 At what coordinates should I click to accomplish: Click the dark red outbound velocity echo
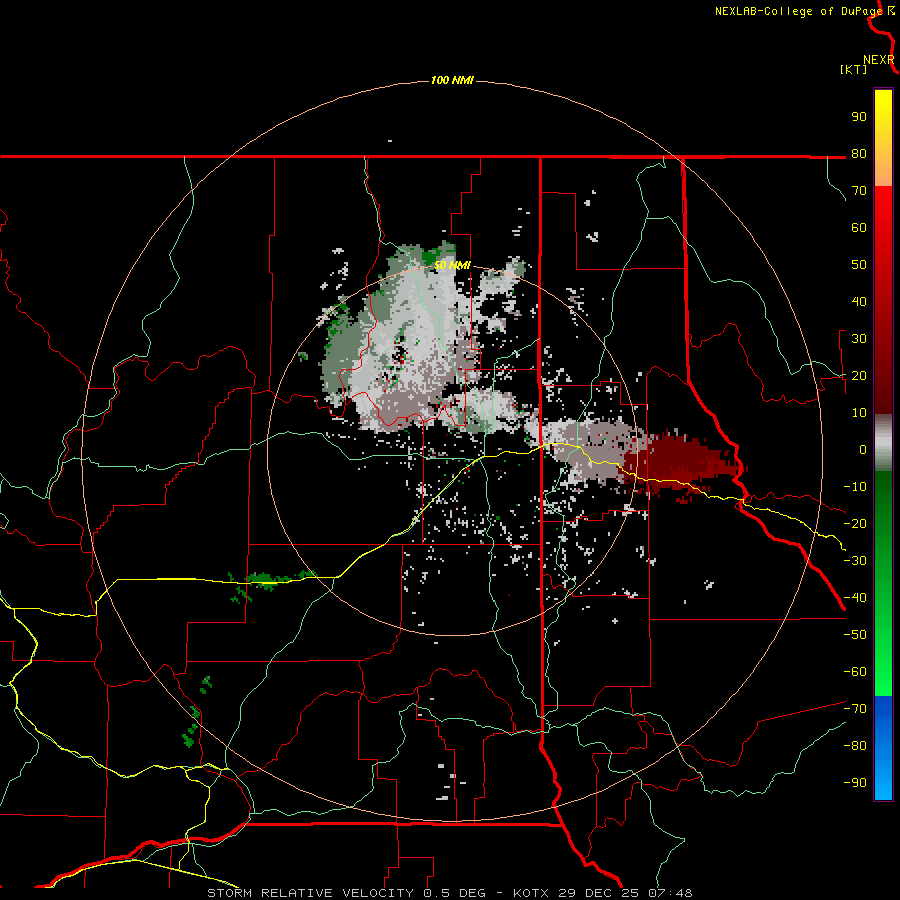pos(677,464)
